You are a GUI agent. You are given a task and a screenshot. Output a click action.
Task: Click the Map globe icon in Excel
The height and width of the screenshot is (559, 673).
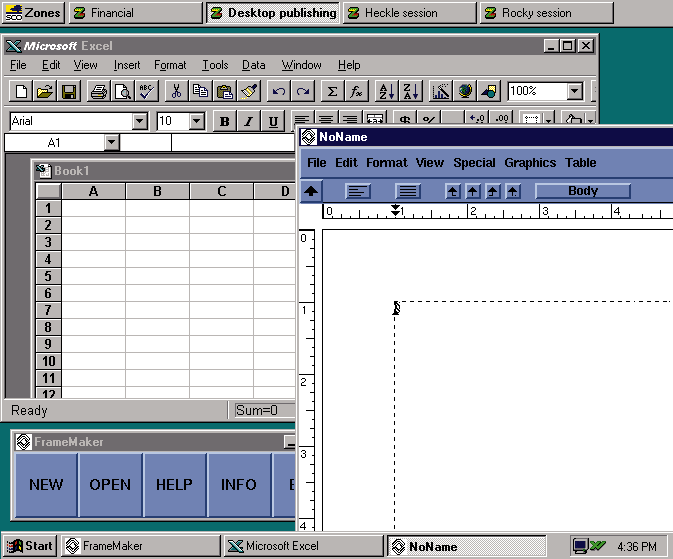pos(464,91)
